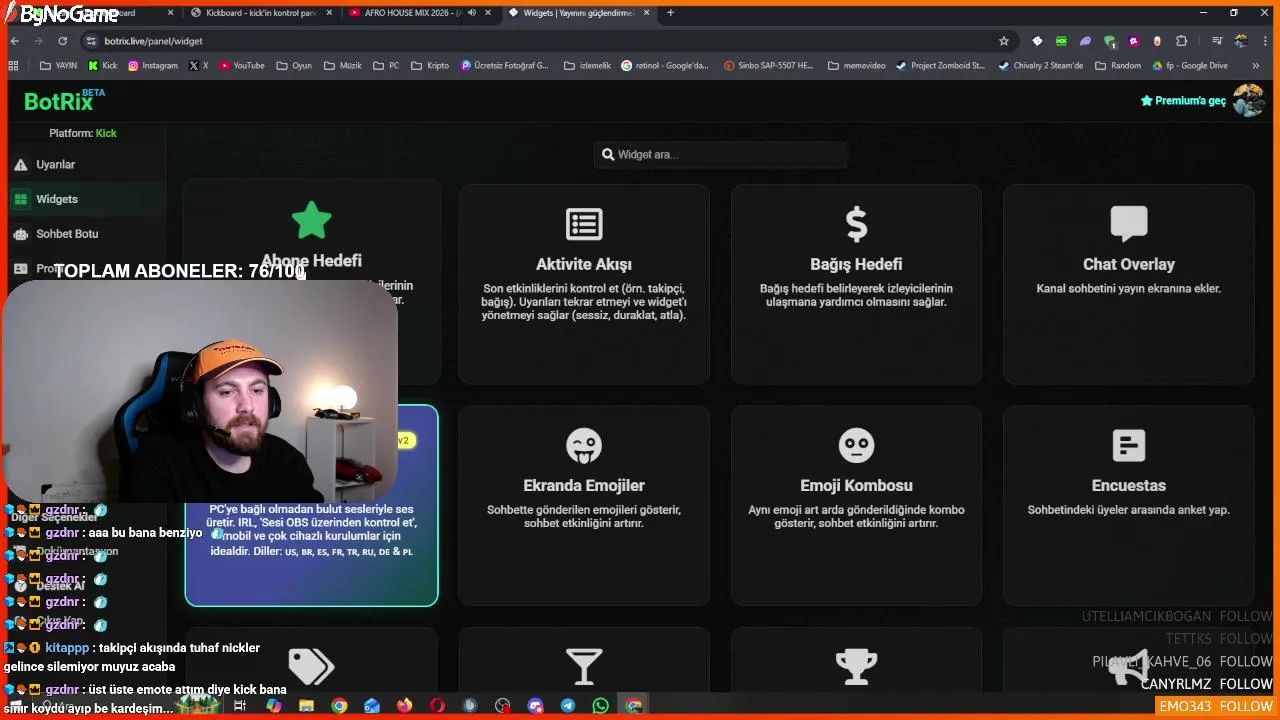Open Sohbet Botu in the sidebar
Screen dimensions: 1280x720
pyautogui.click(x=84, y=234)
